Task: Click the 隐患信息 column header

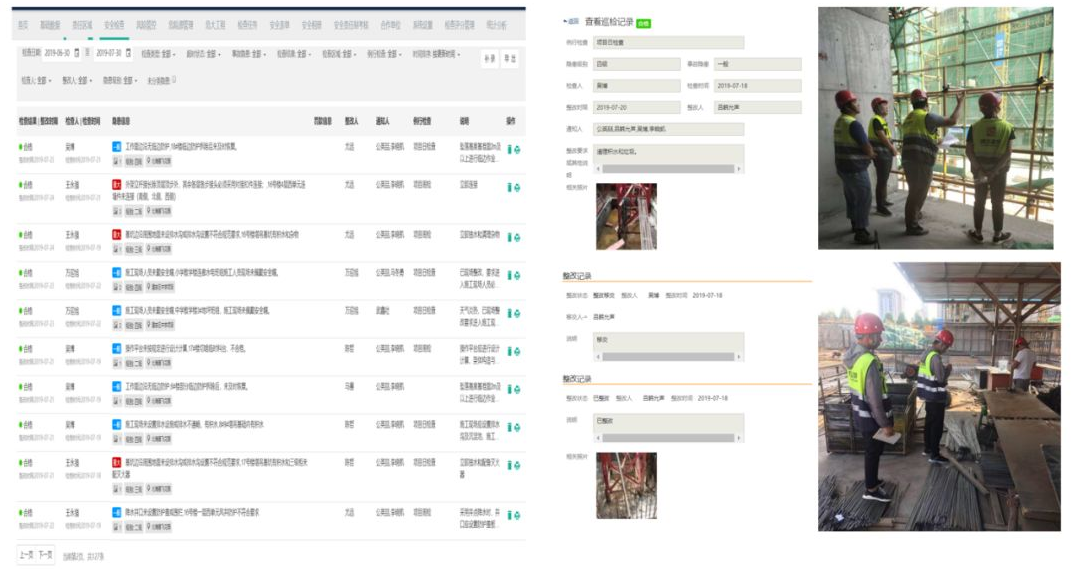Action: 121,121
